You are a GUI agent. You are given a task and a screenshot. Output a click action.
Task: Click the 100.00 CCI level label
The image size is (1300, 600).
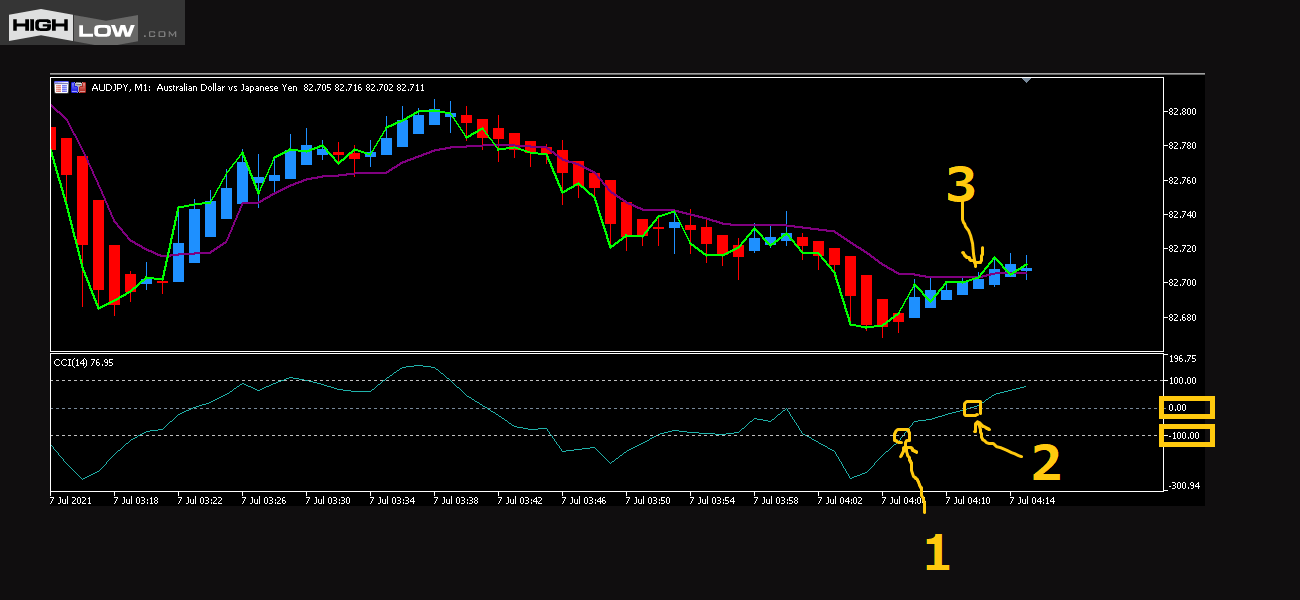[x=1183, y=381]
